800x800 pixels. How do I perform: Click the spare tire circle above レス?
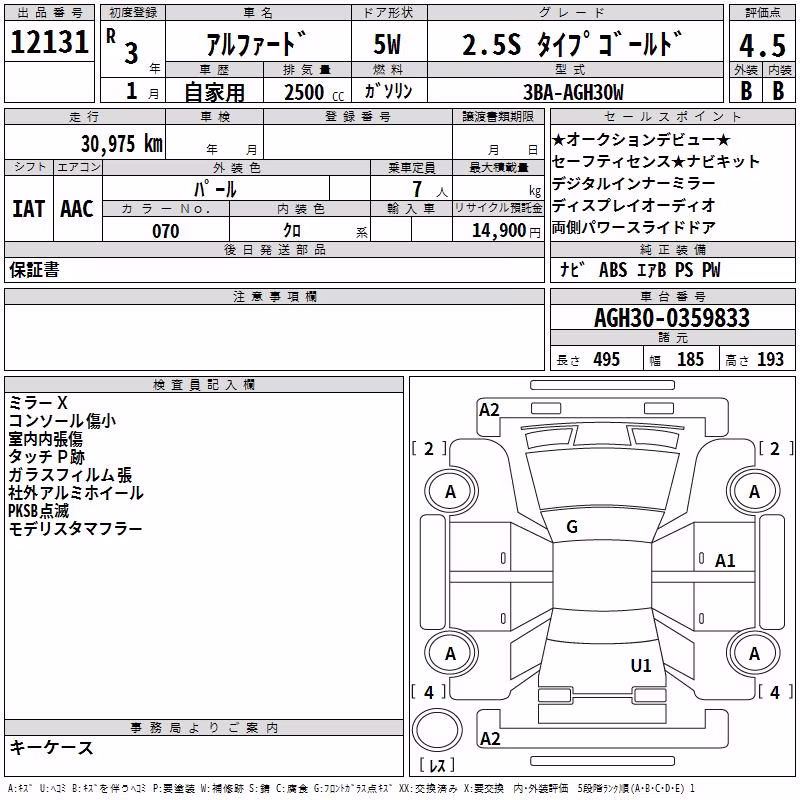(437, 729)
